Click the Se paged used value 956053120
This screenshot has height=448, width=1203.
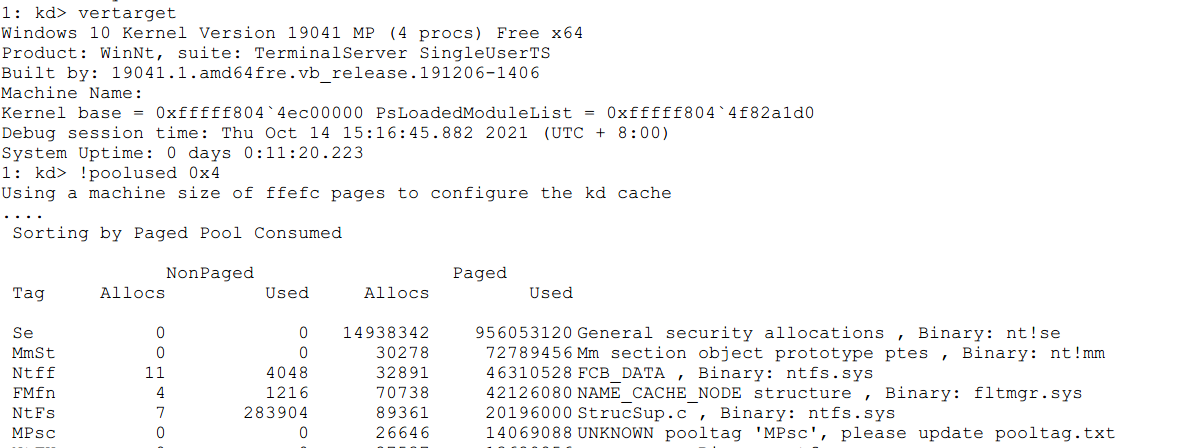(x=523, y=333)
